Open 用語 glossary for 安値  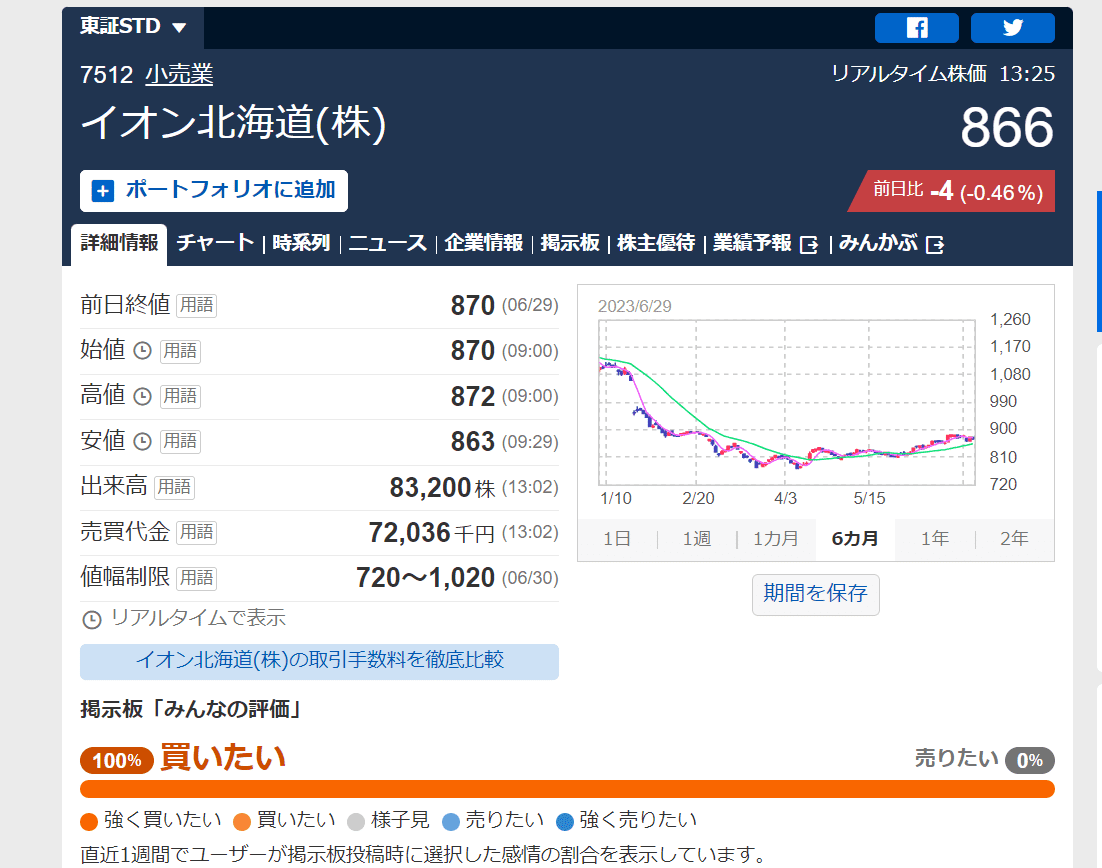point(180,441)
